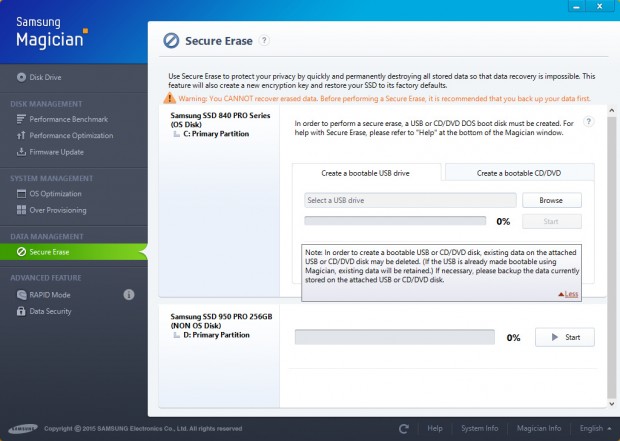Click the refresh icon in footer
The image size is (620, 441).
tap(404, 428)
